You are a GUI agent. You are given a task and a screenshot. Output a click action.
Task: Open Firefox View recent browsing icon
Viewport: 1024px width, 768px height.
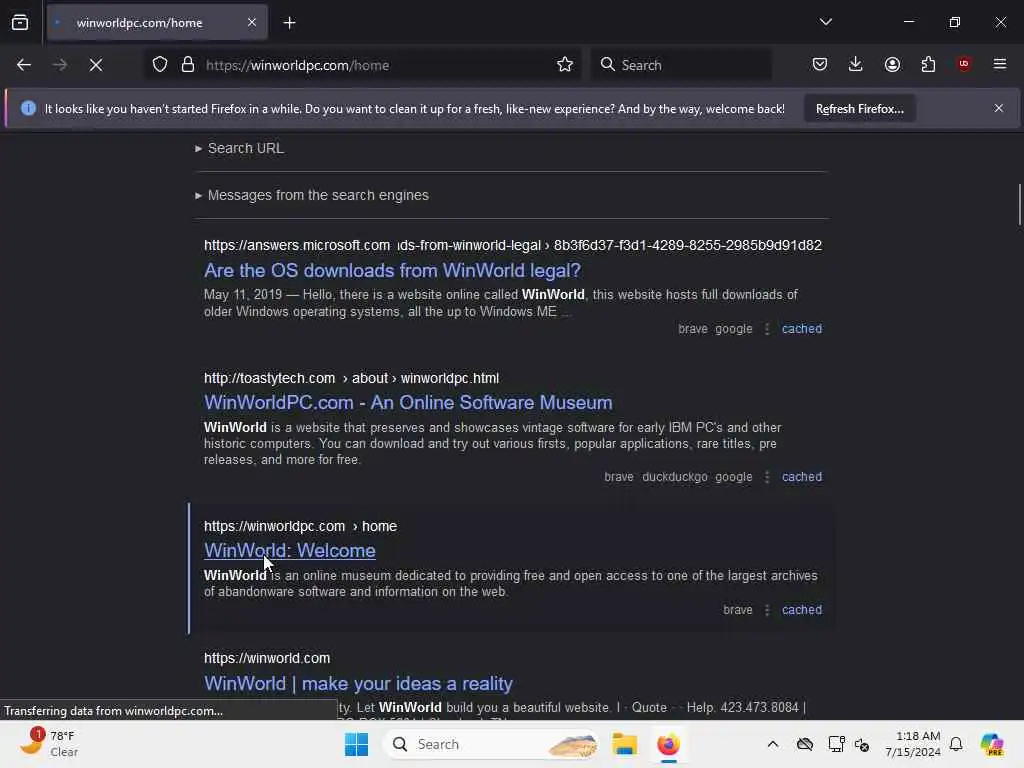[20, 23]
